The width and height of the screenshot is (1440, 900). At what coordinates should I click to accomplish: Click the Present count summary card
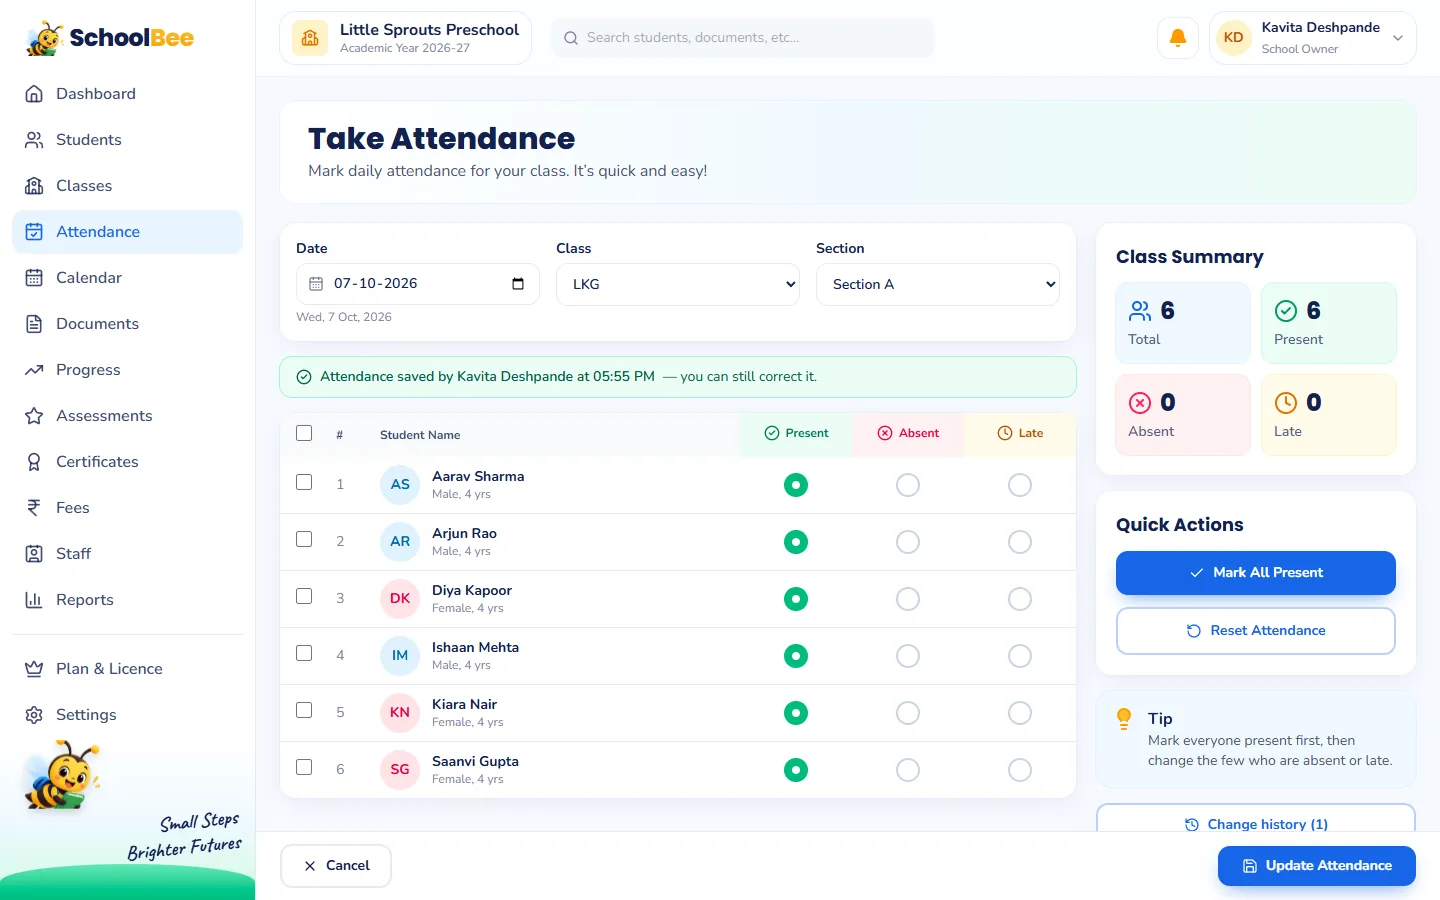(x=1329, y=323)
